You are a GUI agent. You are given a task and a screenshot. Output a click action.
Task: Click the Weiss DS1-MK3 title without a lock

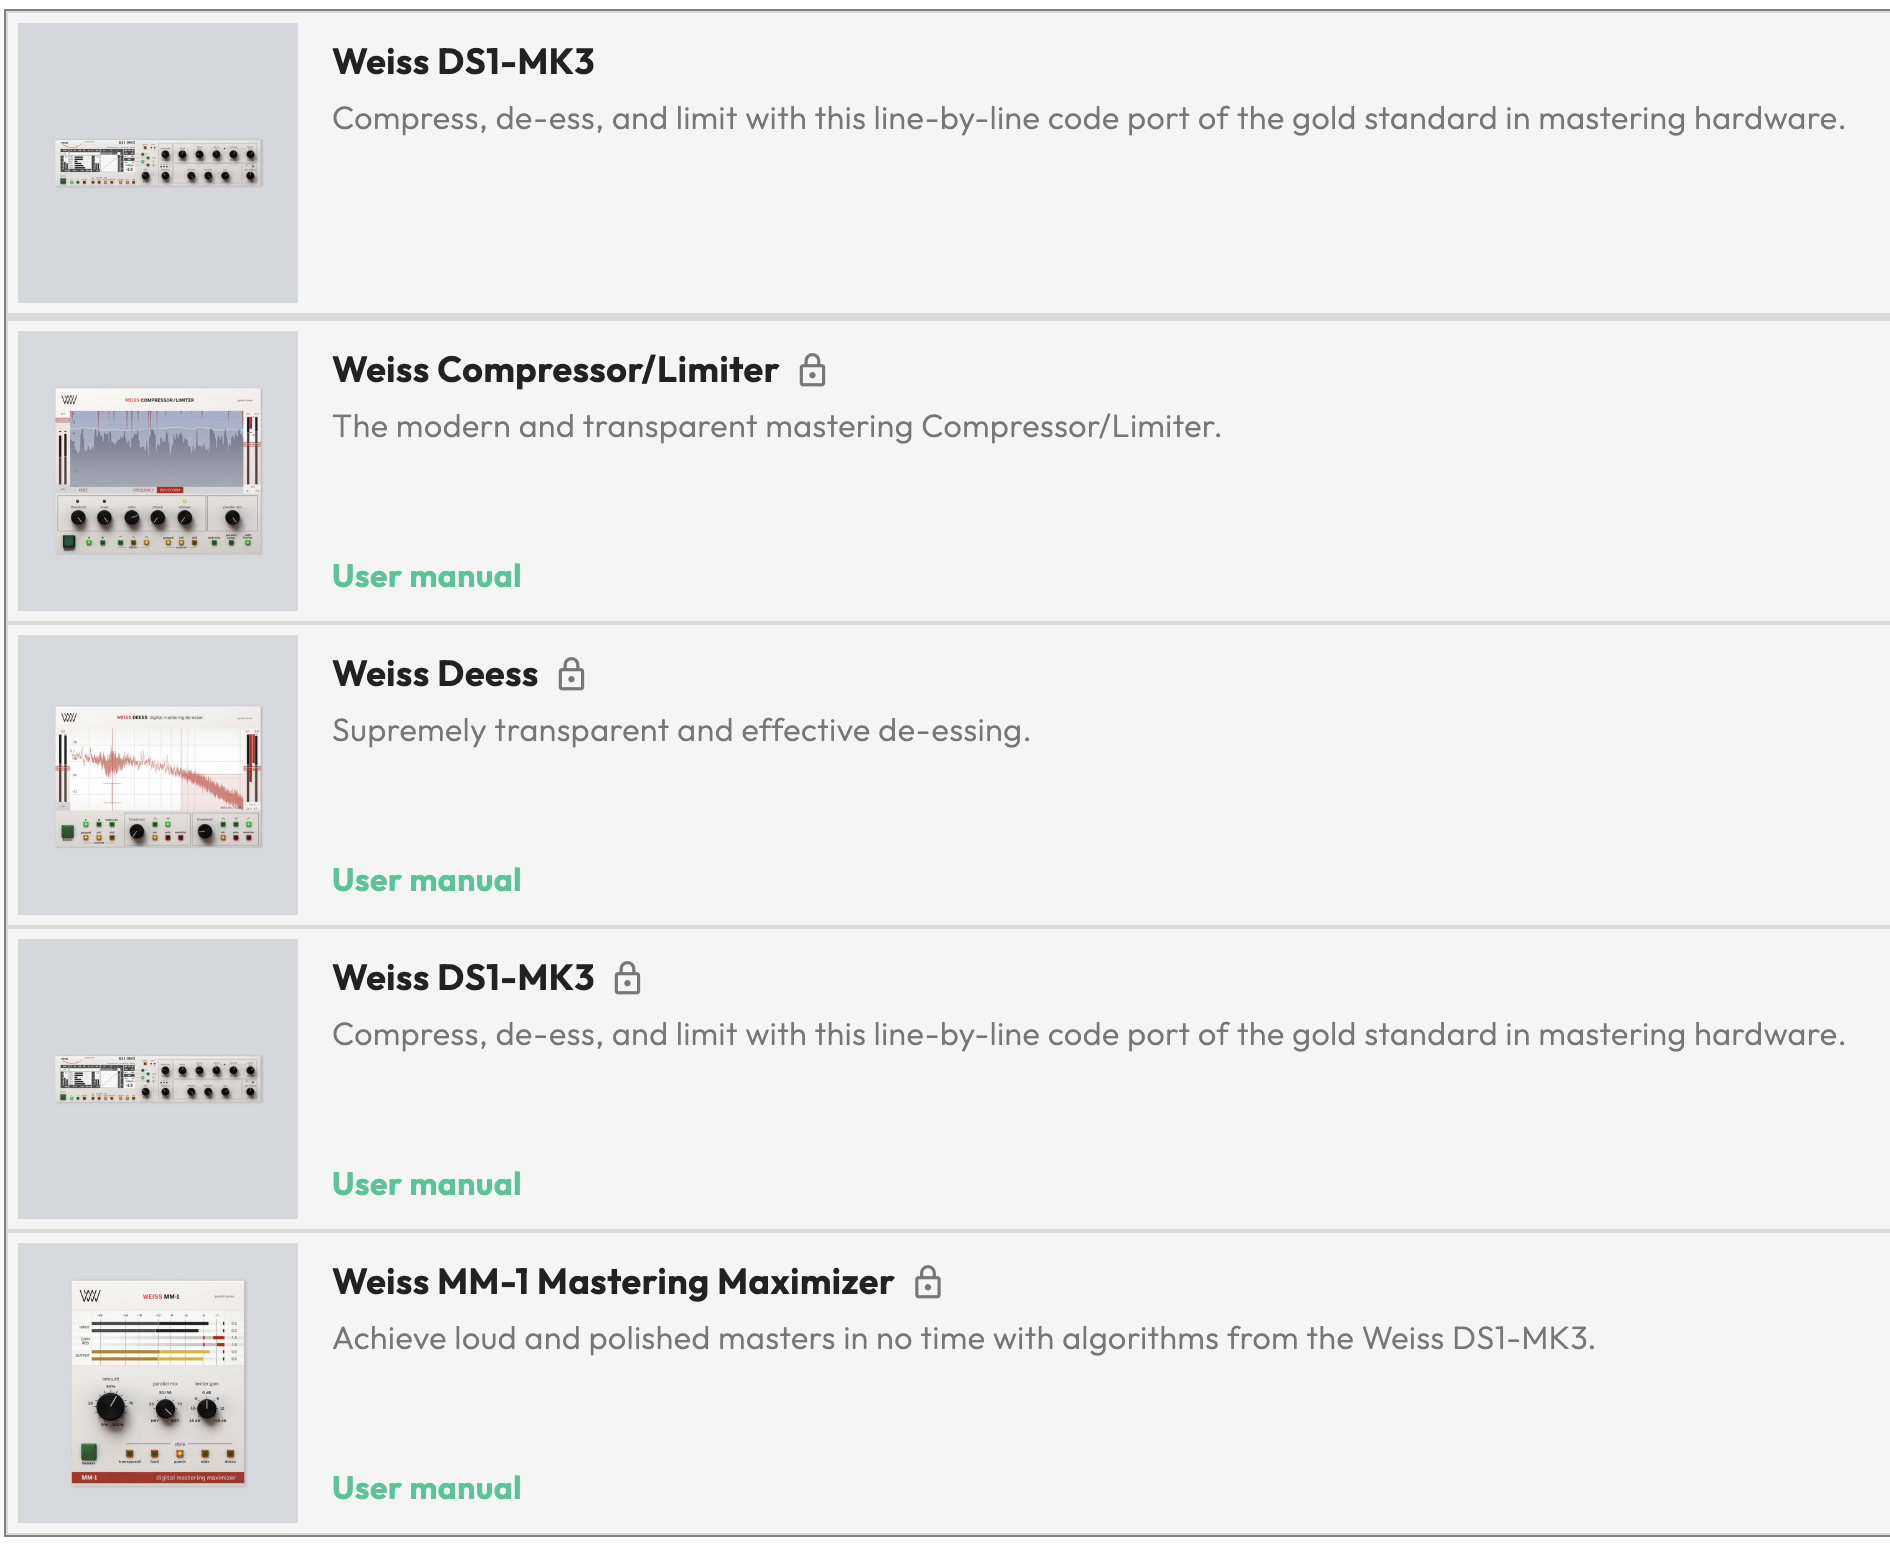coord(463,62)
